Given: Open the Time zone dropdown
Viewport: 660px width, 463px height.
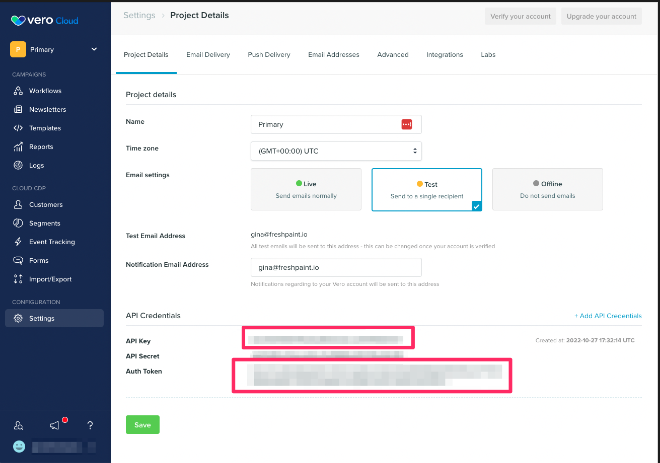Looking at the screenshot, I should click(x=336, y=151).
